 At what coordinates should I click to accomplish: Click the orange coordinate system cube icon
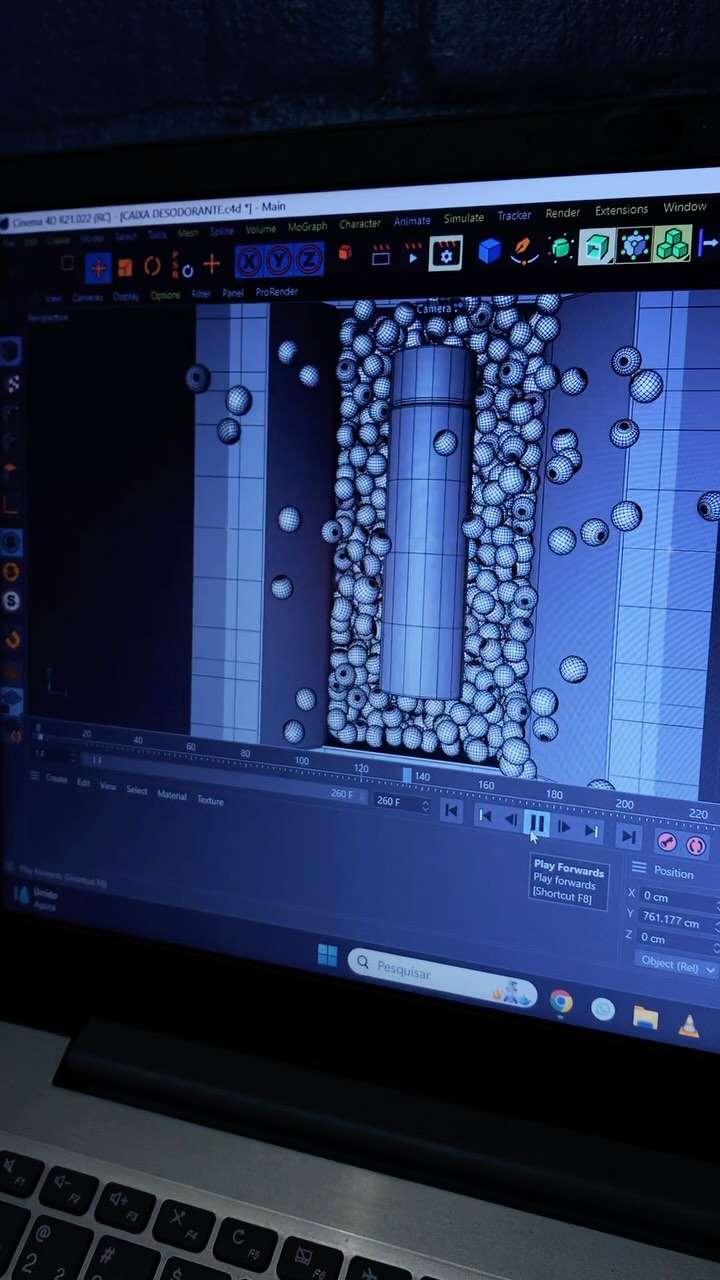click(345, 254)
